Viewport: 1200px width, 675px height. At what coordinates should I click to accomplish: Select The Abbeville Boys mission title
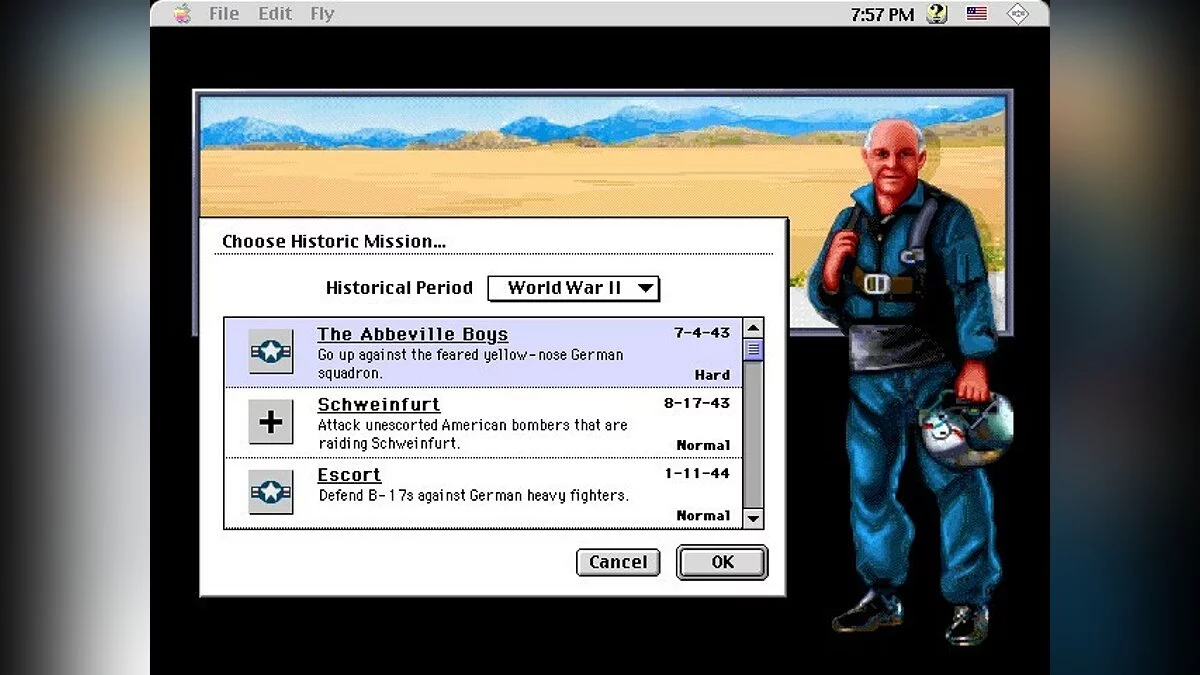click(x=412, y=334)
